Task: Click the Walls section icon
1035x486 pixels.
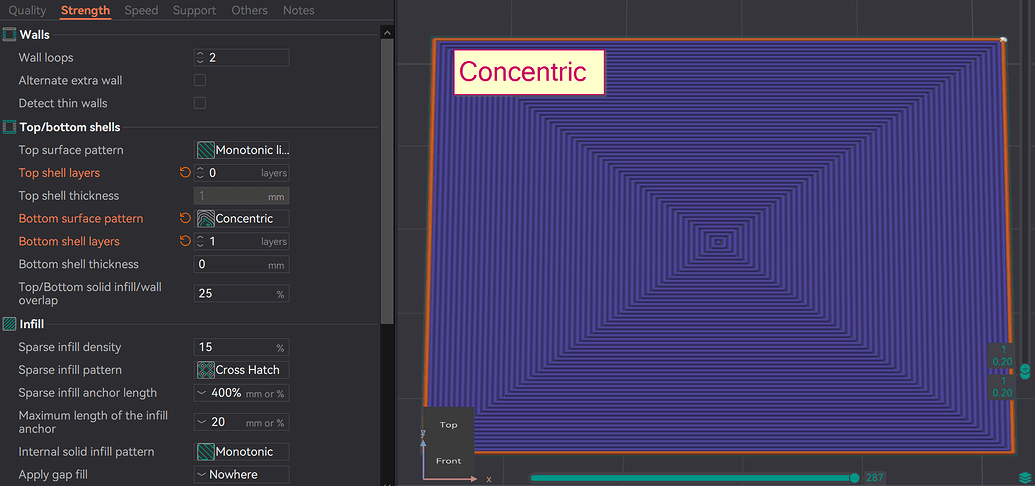Action: (x=9, y=34)
